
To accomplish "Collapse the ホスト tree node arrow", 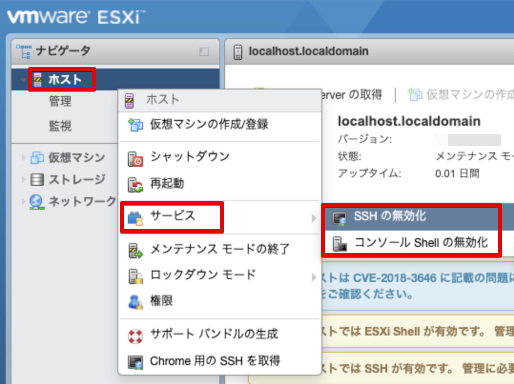I will 23,80.
